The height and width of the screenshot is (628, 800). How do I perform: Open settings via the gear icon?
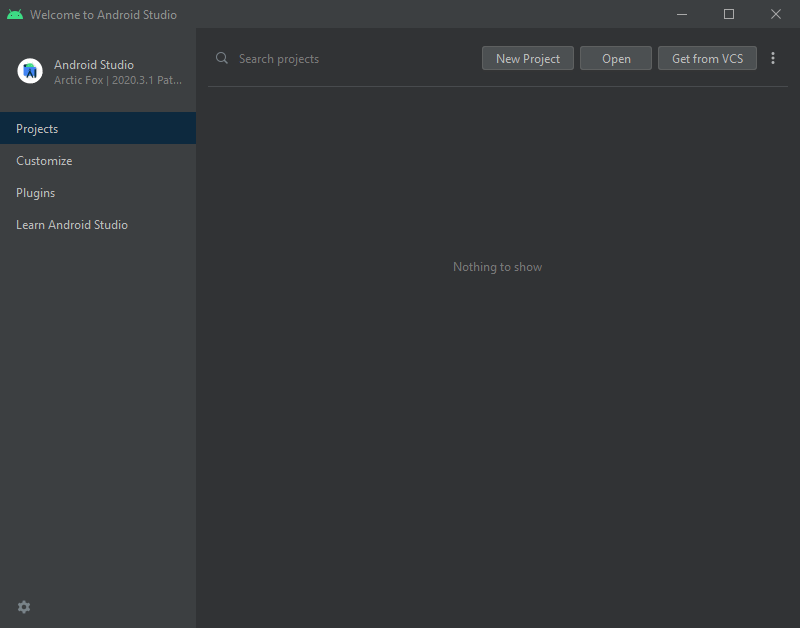pos(23,607)
